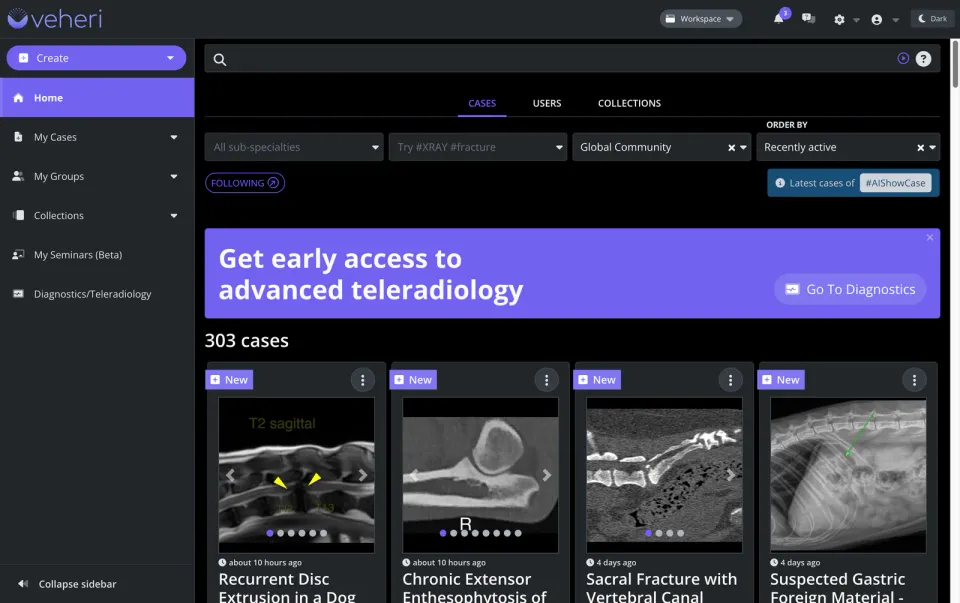Viewport: 960px width, 603px height.
Task: Open the settings gear menu
Action: click(x=839, y=20)
